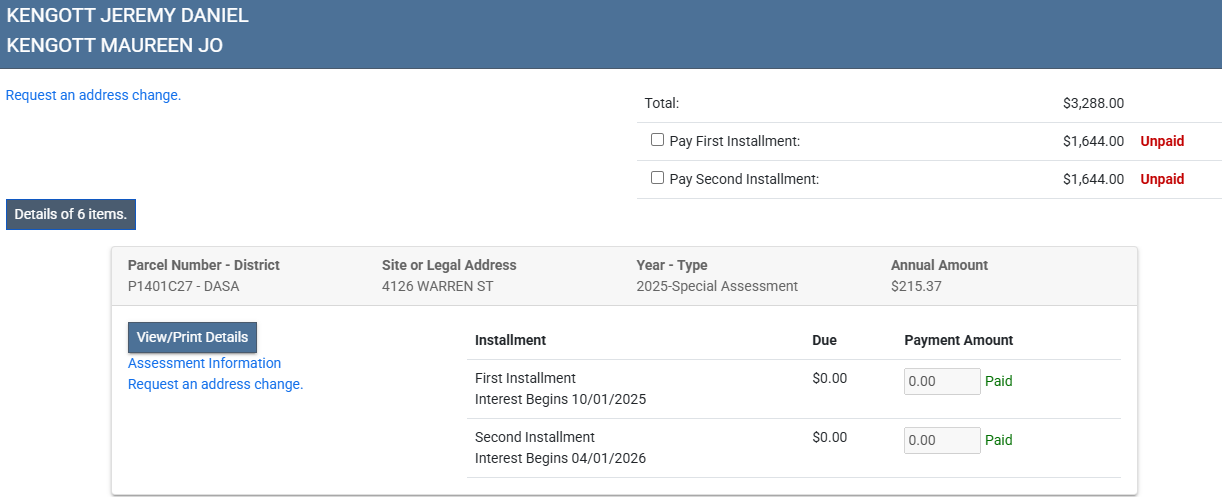Click the green Paid label for First Installment
The height and width of the screenshot is (497, 1222).
click(998, 382)
